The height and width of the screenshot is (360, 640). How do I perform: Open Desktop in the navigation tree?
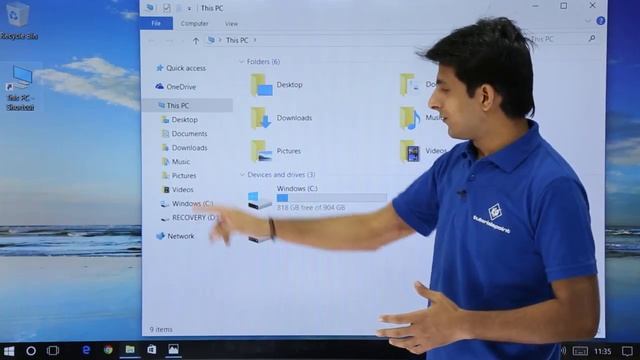point(180,120)
